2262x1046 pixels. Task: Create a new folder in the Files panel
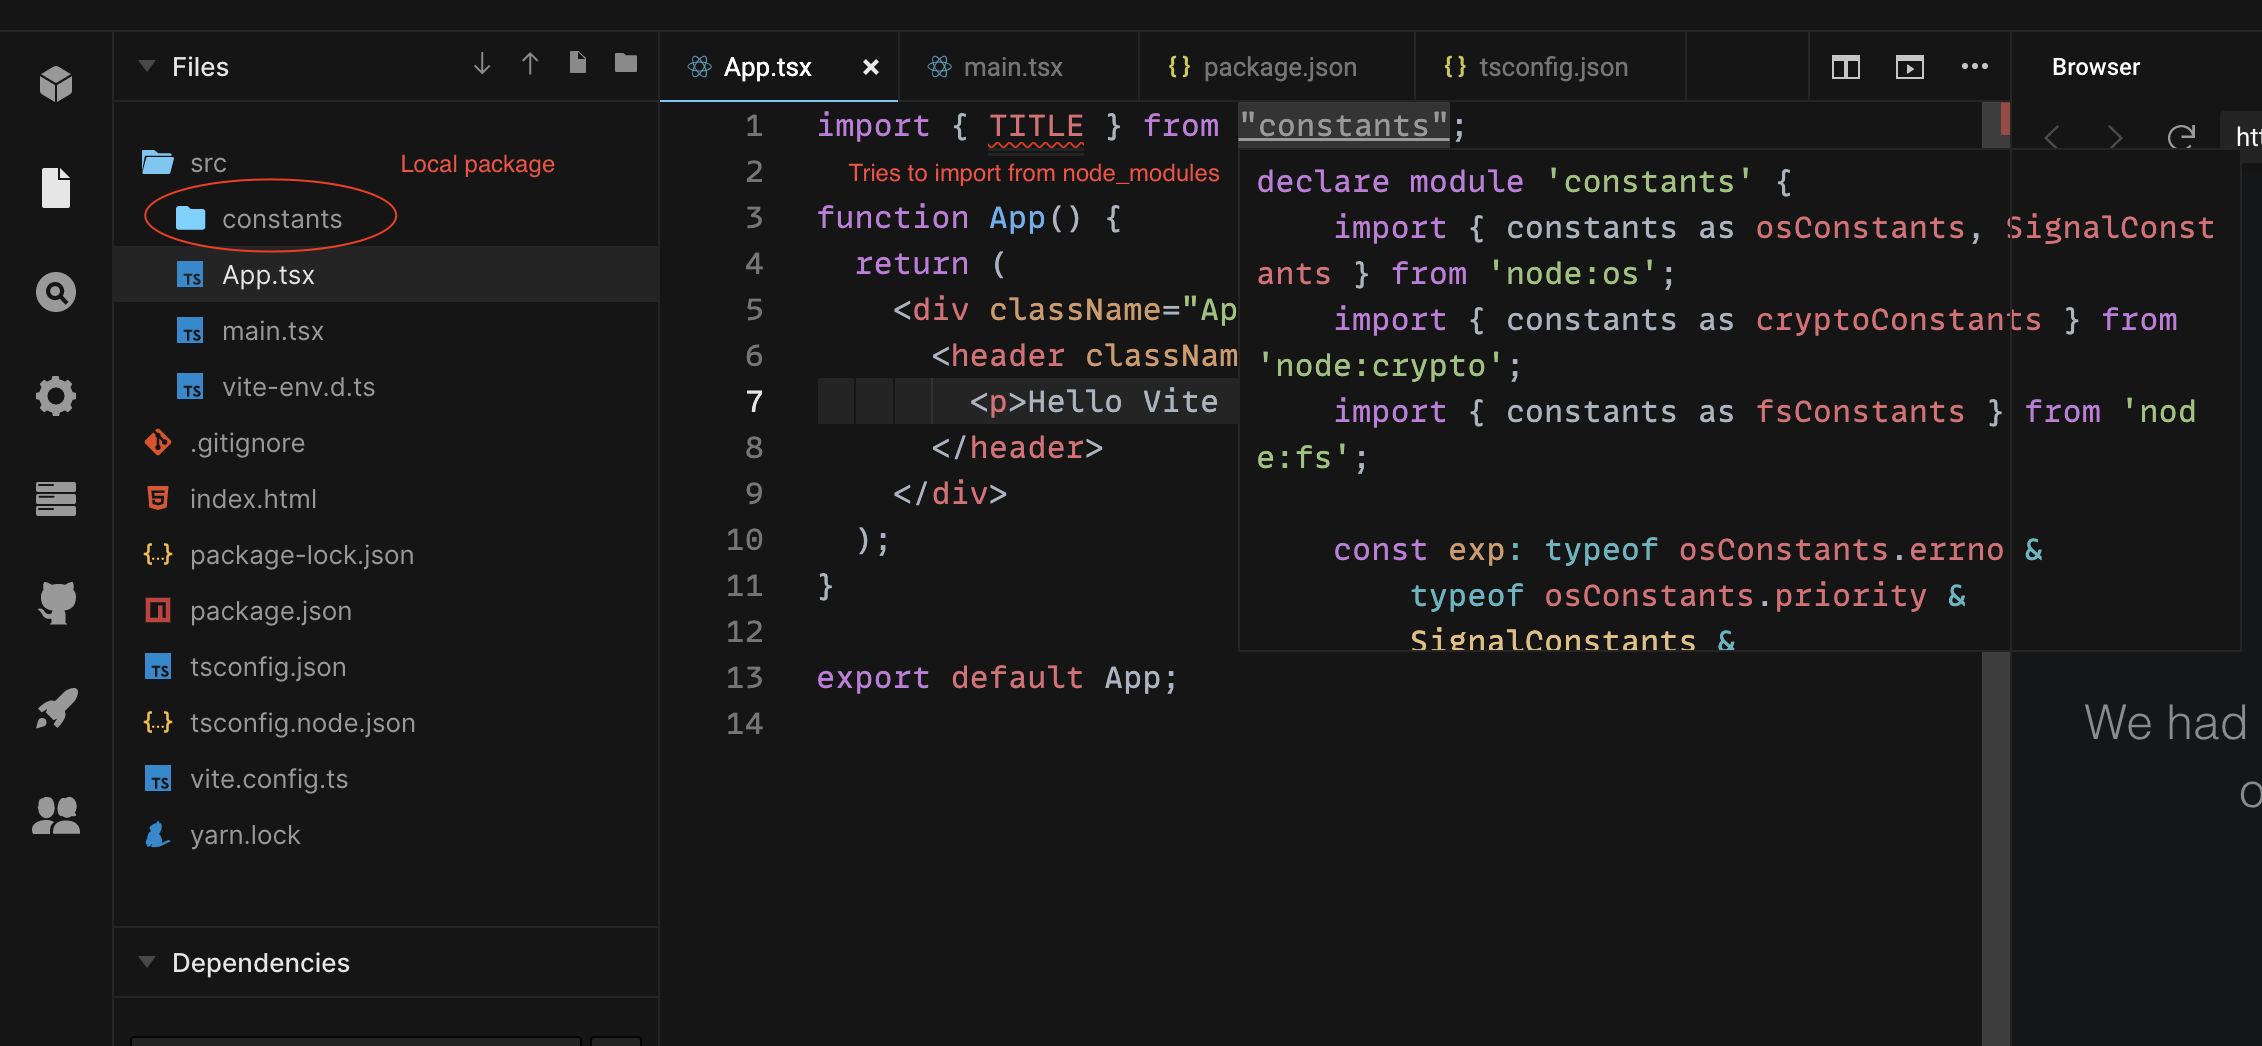click(626, 62)
